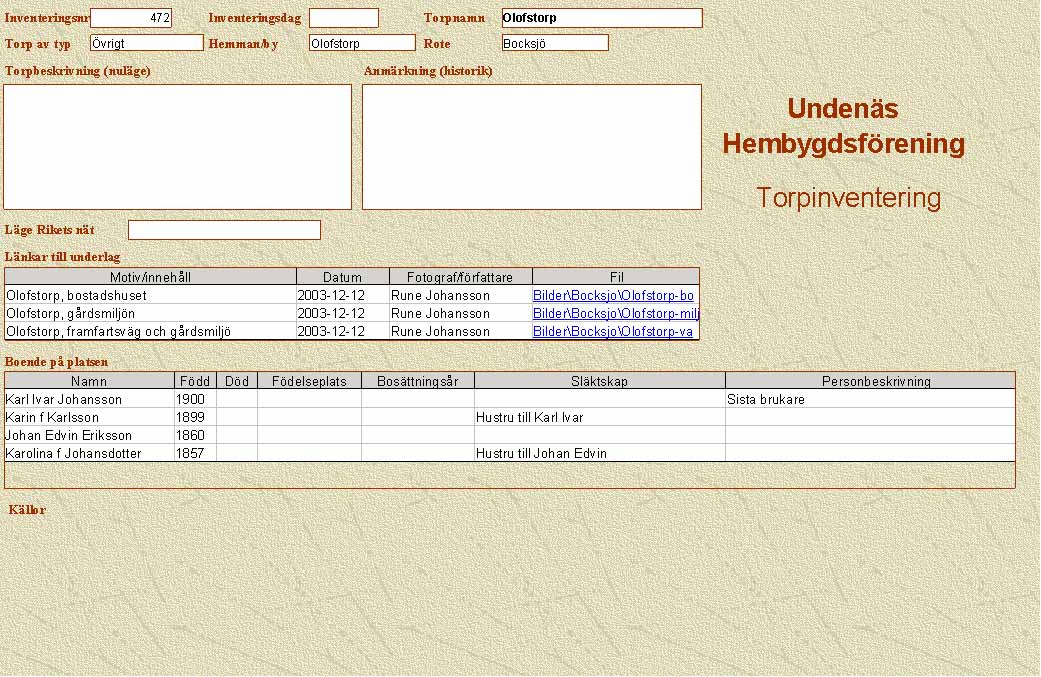Click inside the Anmärkning historik text area
This screenshot has height=677, width=1041.
[531, 147]
